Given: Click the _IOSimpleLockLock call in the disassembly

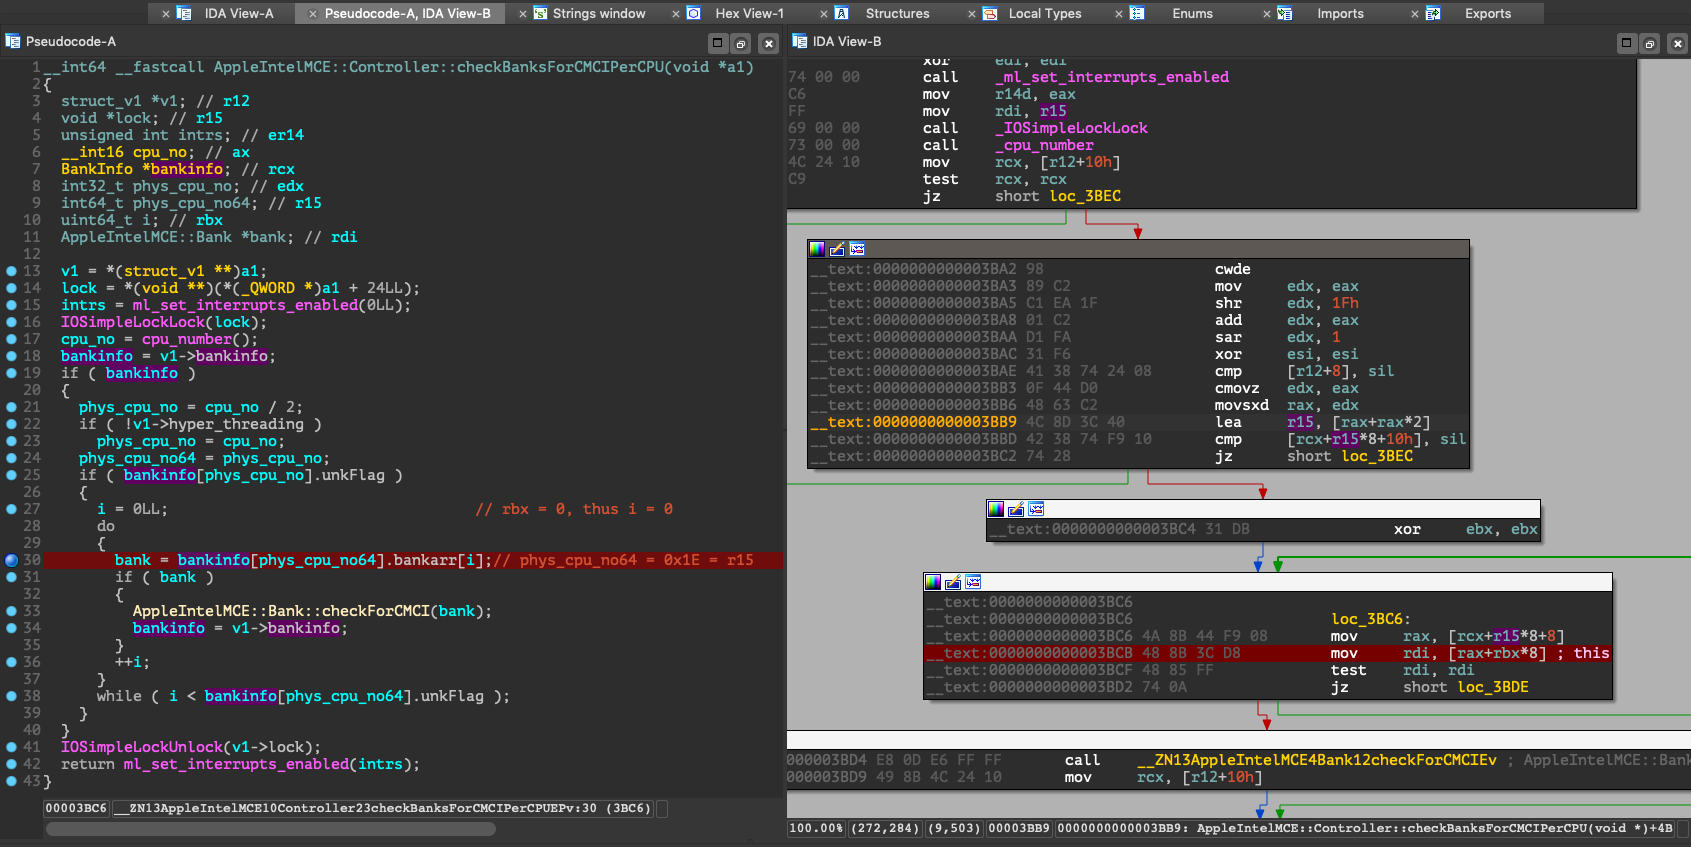Looking at the screenshot, I should tap(1074, 128).
